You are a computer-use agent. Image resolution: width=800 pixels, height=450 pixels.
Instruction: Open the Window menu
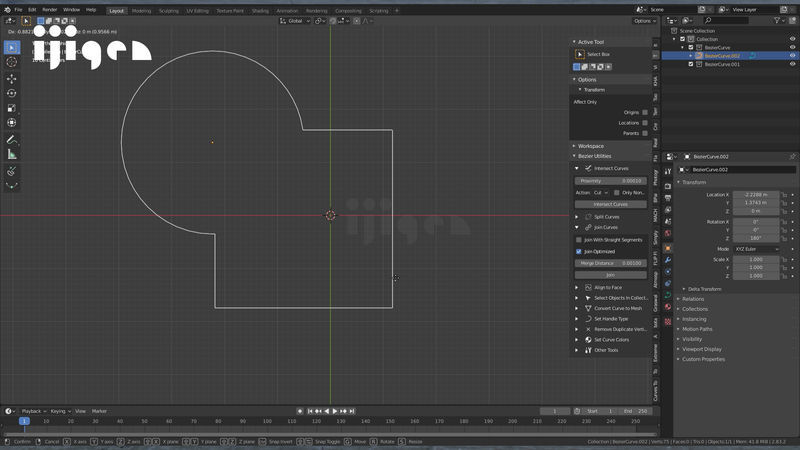pos(71,10)
